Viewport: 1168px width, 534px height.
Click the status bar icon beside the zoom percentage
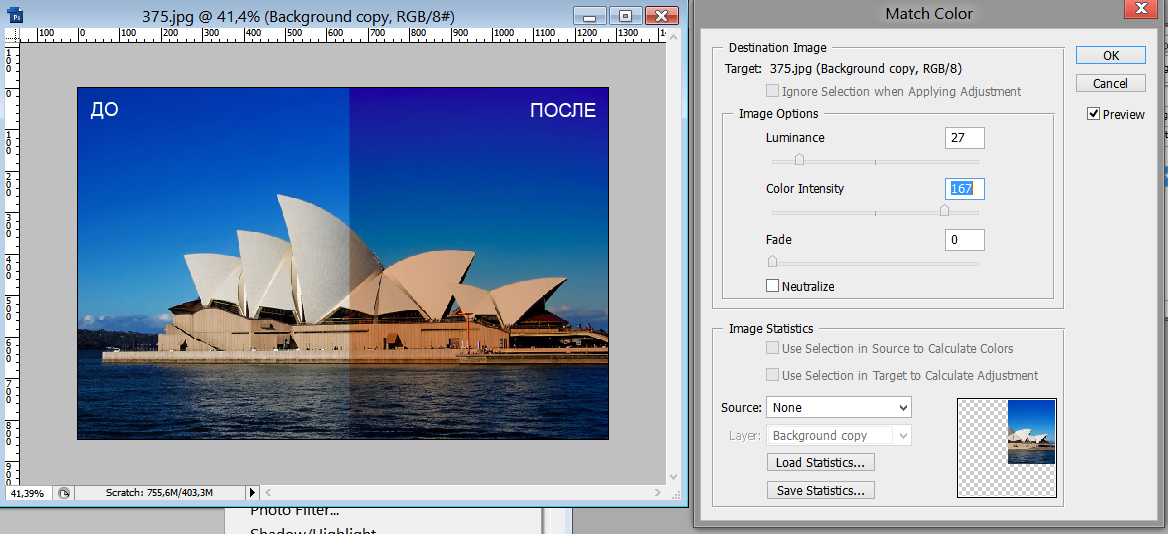64,493
